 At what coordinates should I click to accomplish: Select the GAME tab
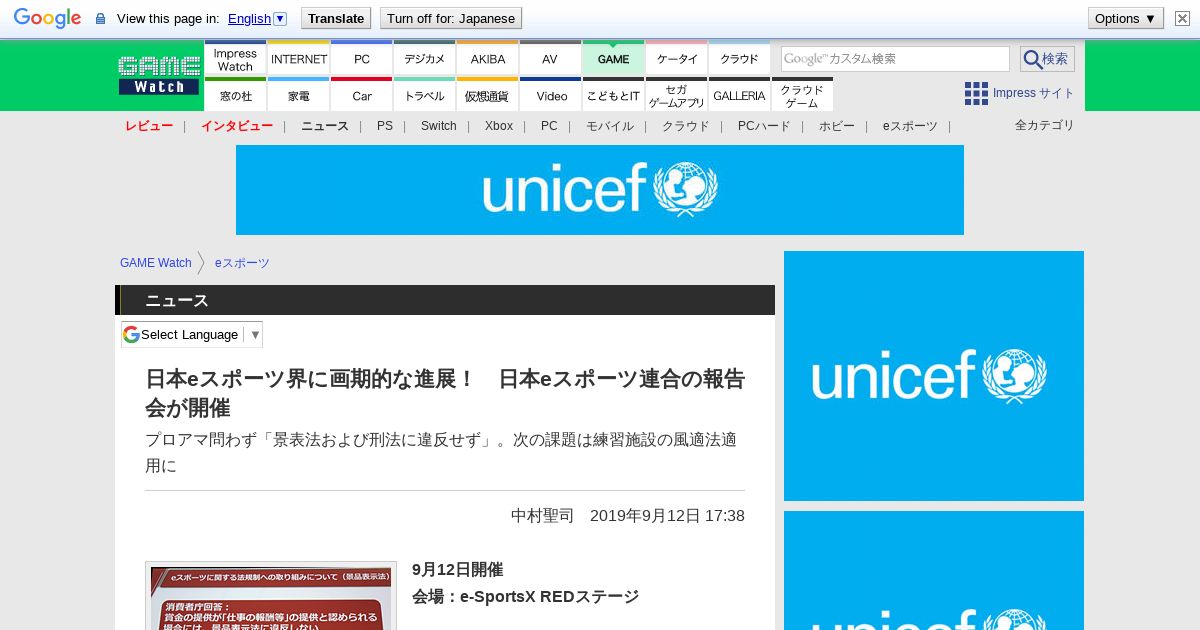[613, 59]
